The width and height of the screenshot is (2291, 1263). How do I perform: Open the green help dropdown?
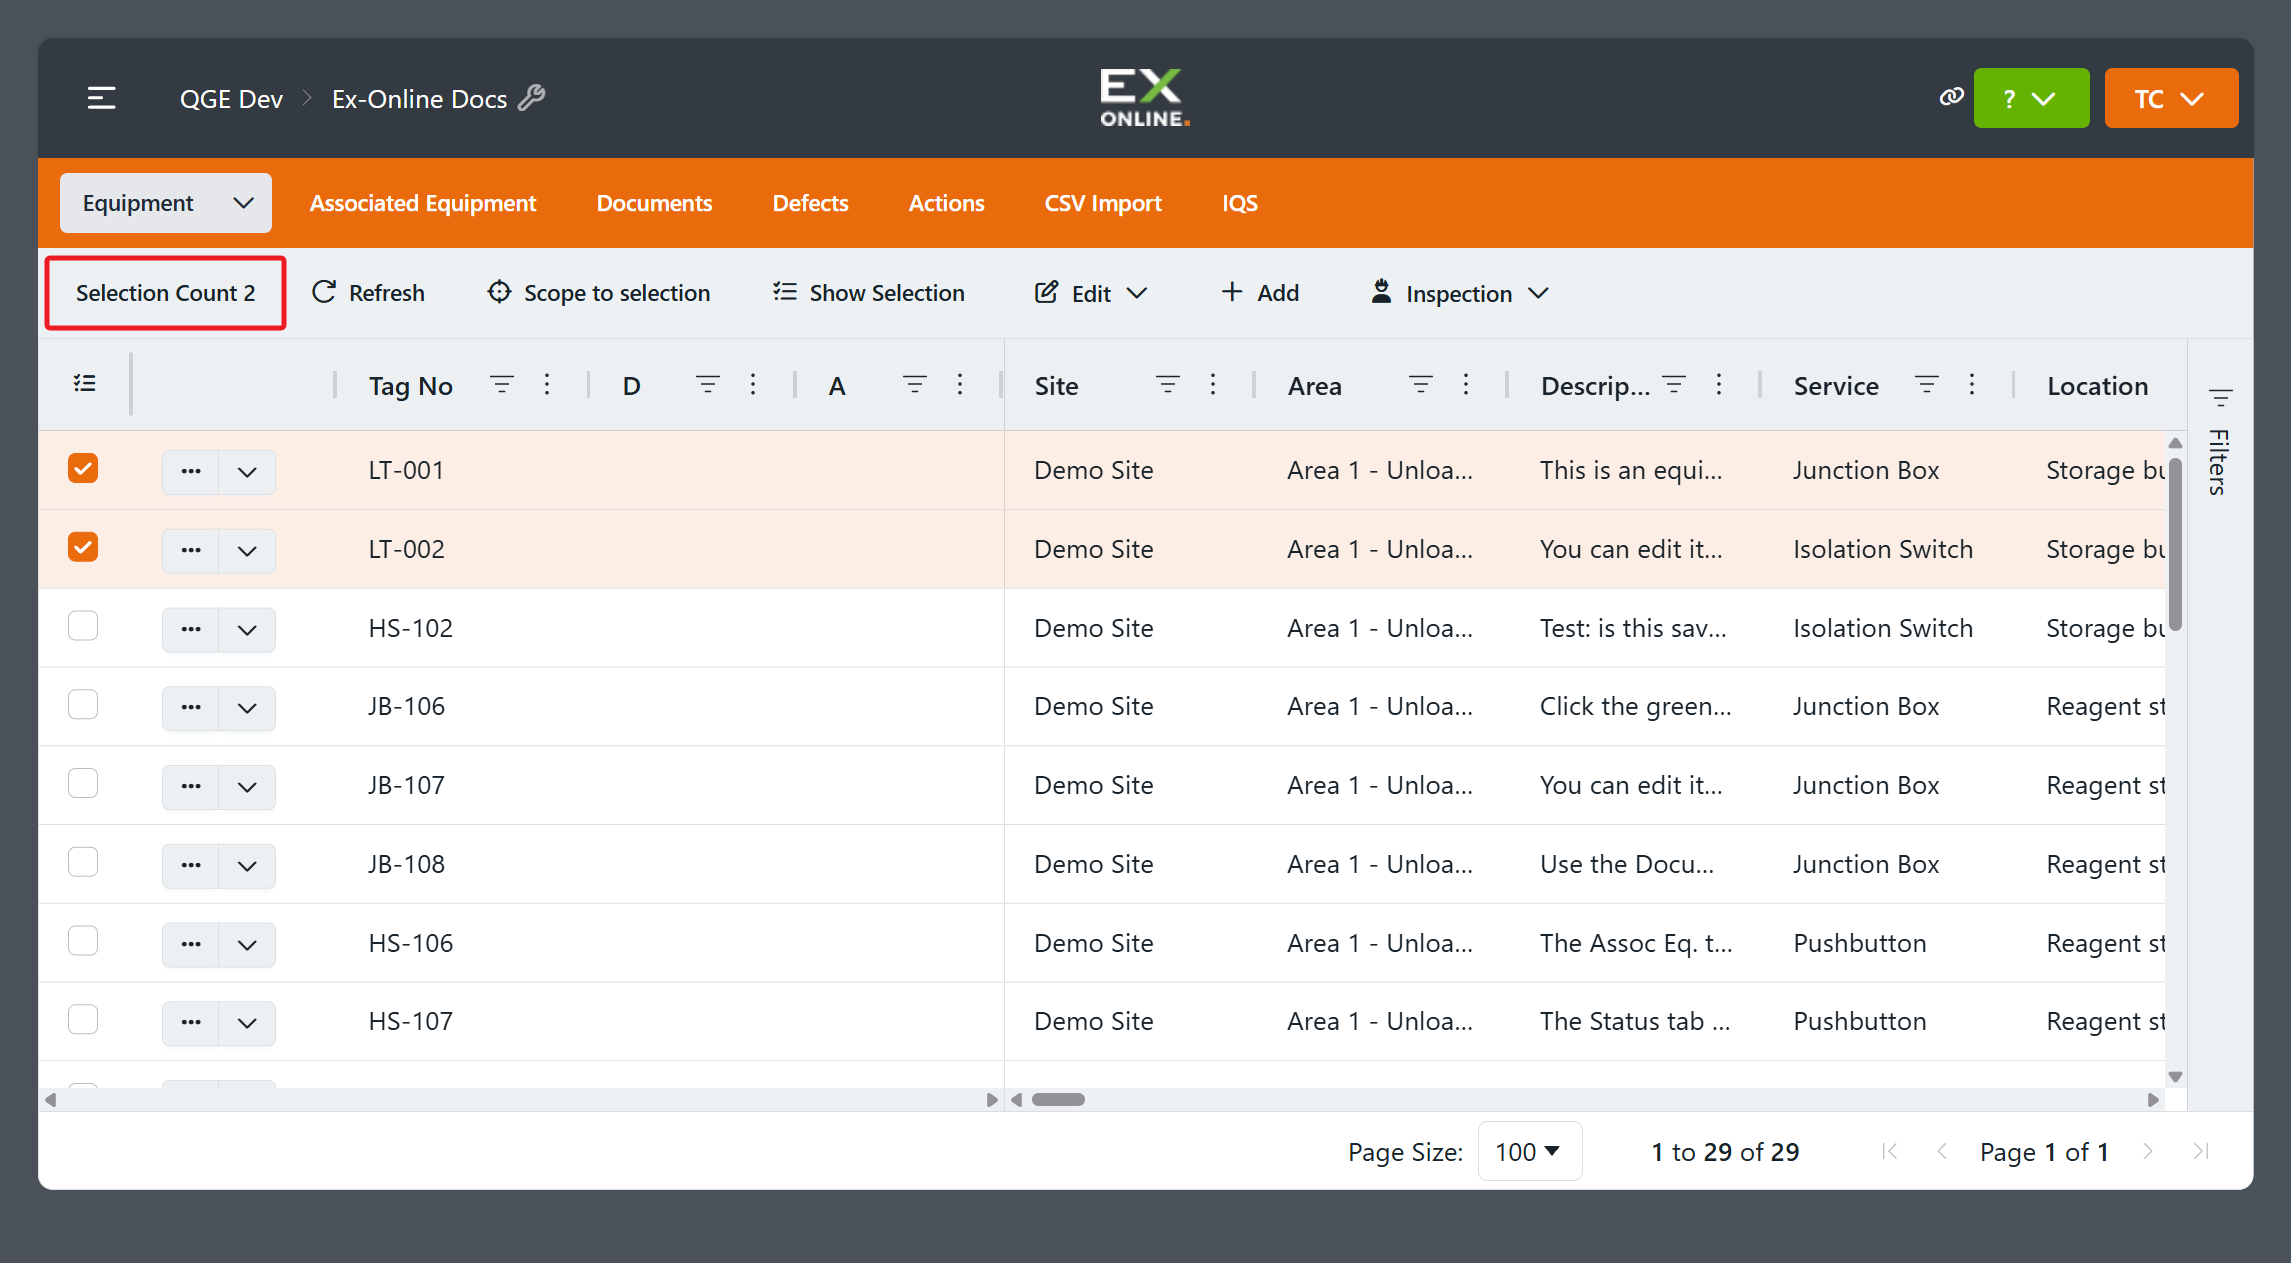click(x=2031, y=98)
